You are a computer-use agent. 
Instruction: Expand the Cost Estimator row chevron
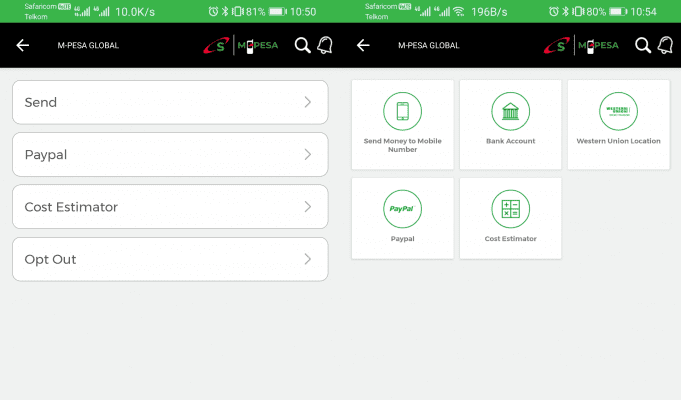point(307,207)
